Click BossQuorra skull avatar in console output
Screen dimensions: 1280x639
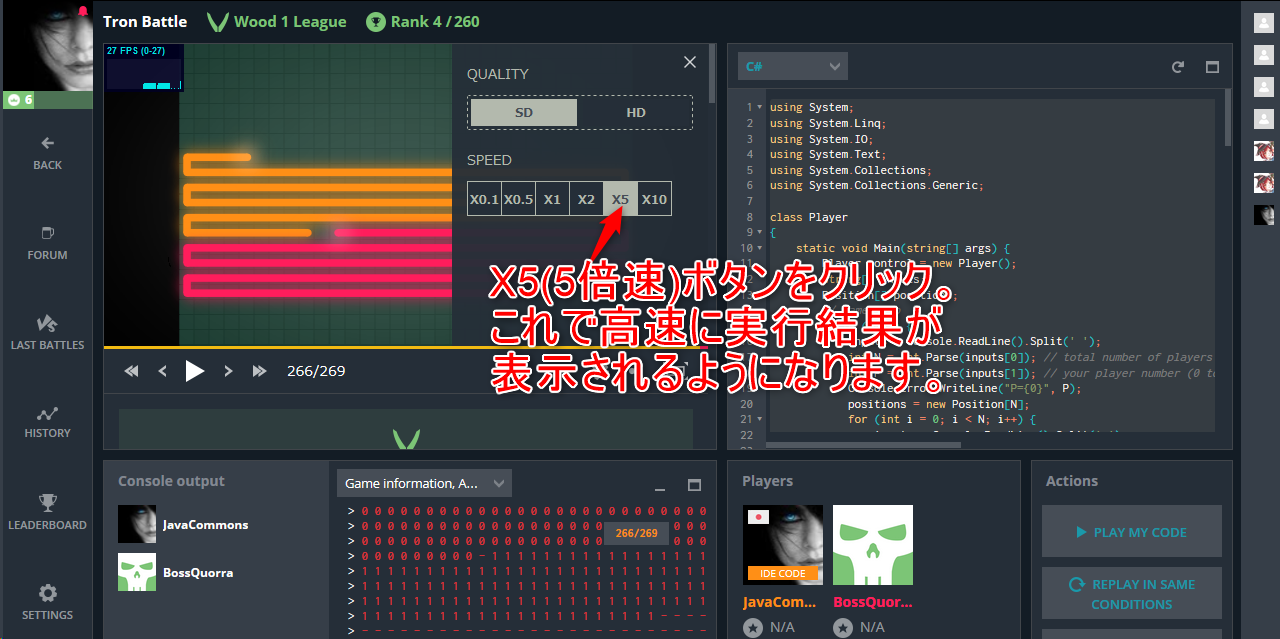pyautogui.click(x=137, y=572)
